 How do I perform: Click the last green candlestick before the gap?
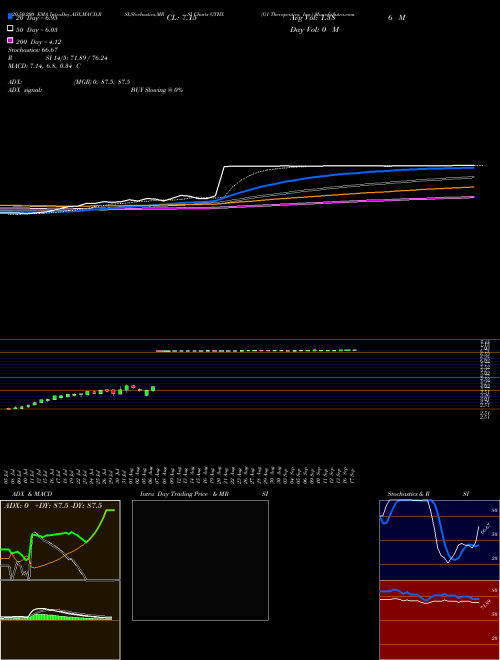(153, 389)
